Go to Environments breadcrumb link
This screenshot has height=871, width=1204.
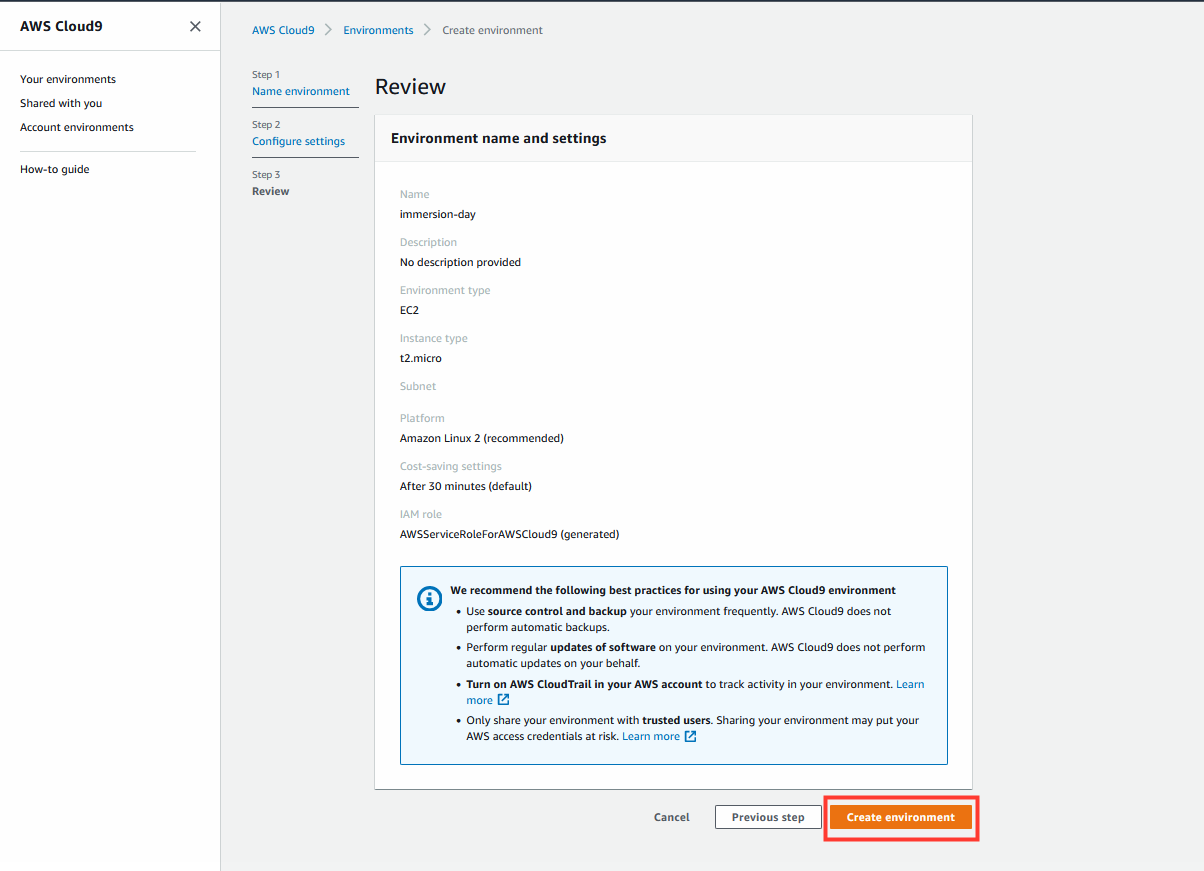pyautogui.click(x=378, y=30)
